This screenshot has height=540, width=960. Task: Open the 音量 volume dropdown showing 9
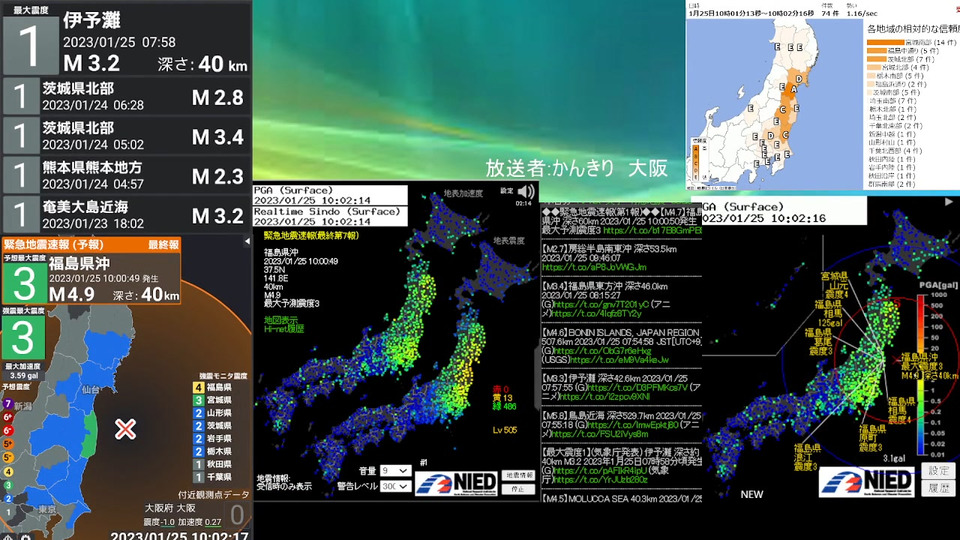[396, 470]
